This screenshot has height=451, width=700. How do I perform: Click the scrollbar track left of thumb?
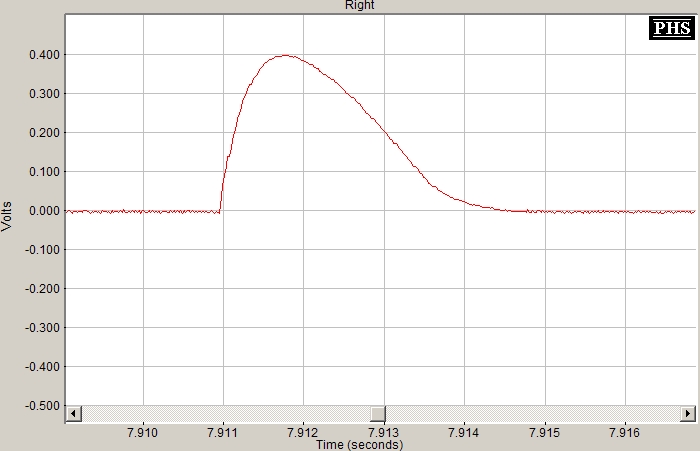[x=226, y=413]
